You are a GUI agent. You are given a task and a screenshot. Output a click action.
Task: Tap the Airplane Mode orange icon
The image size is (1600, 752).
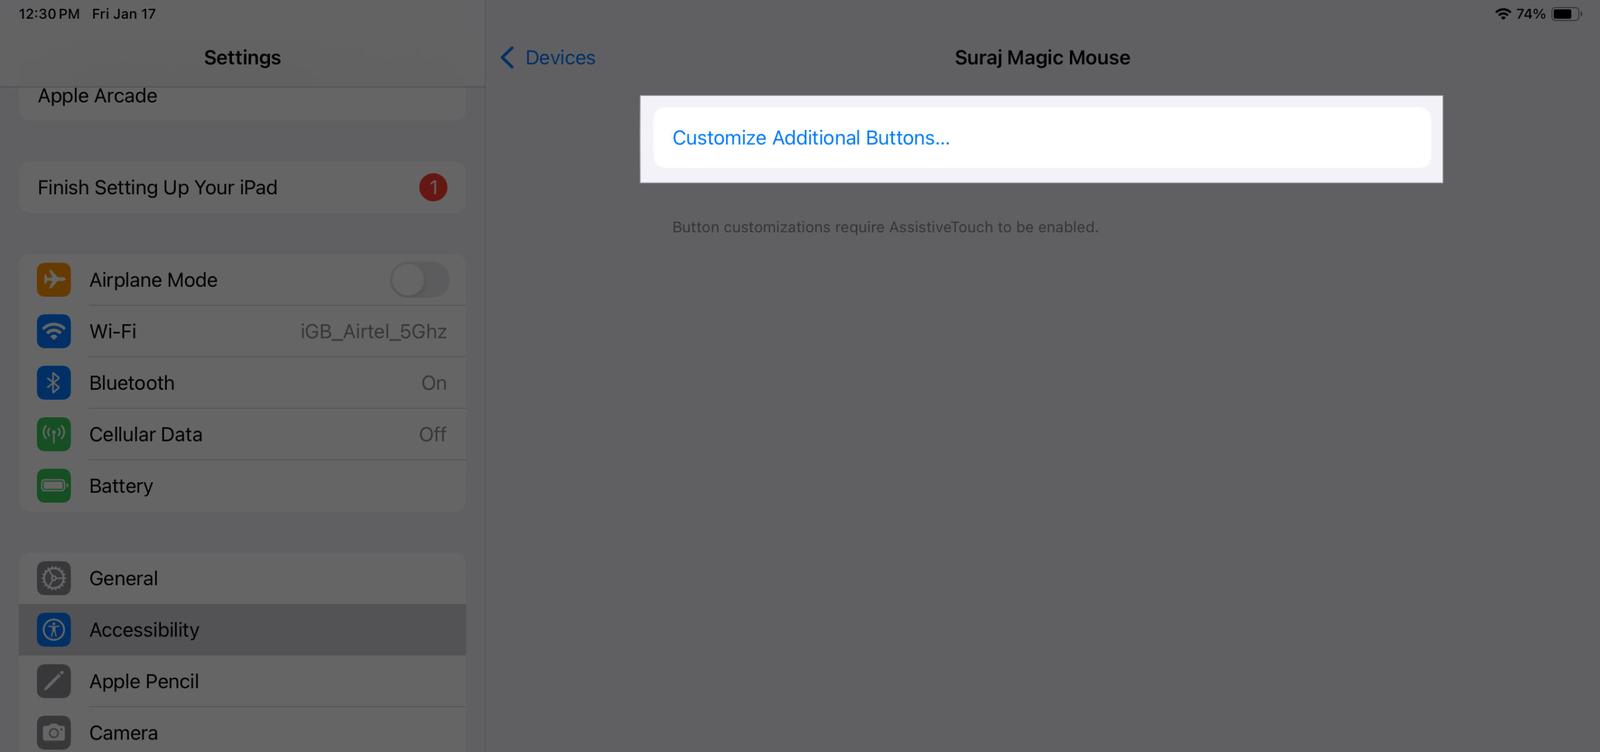click(54, 280)
